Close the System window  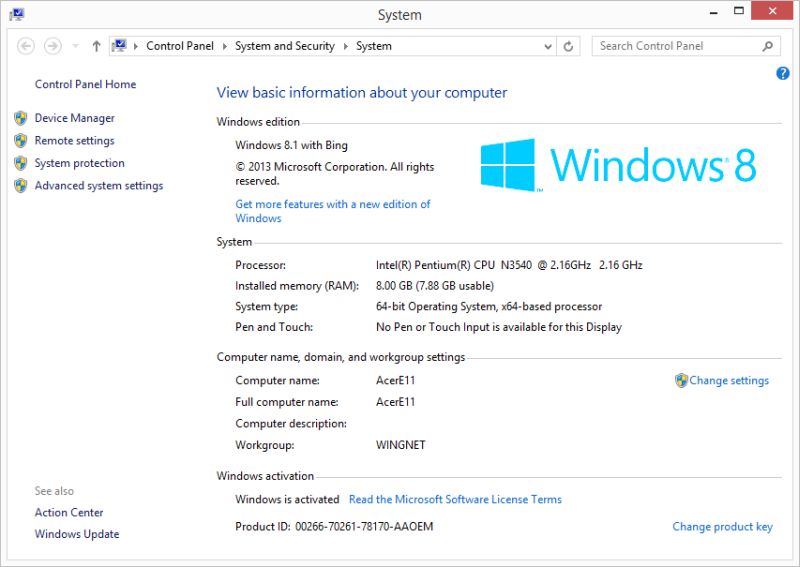coord(772,11)
